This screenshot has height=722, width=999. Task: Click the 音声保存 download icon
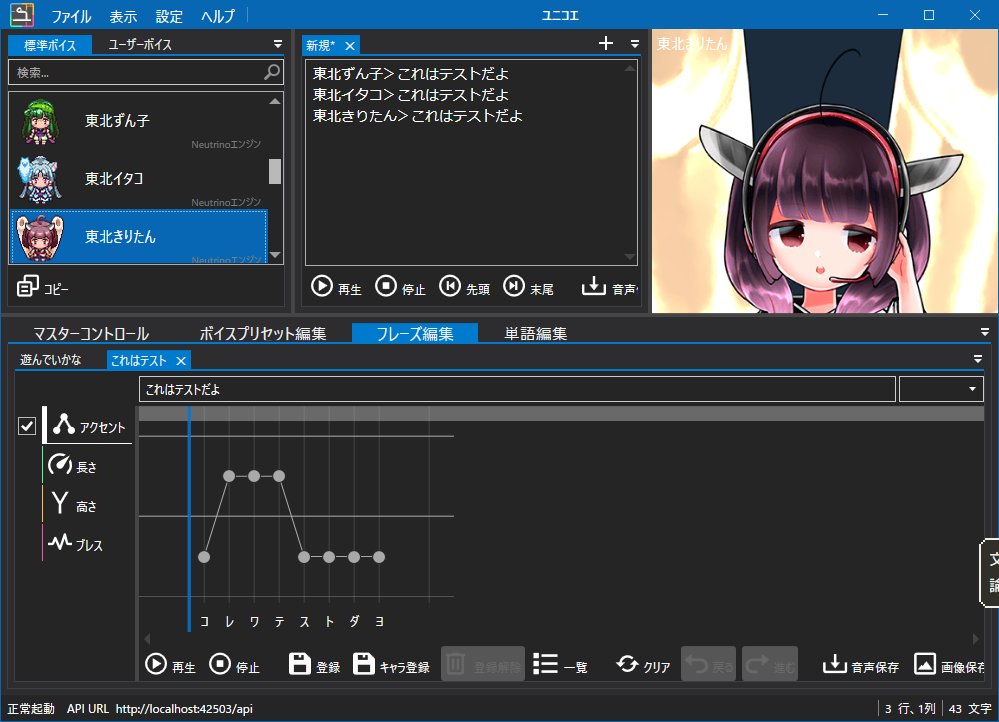tap(835, 664)
